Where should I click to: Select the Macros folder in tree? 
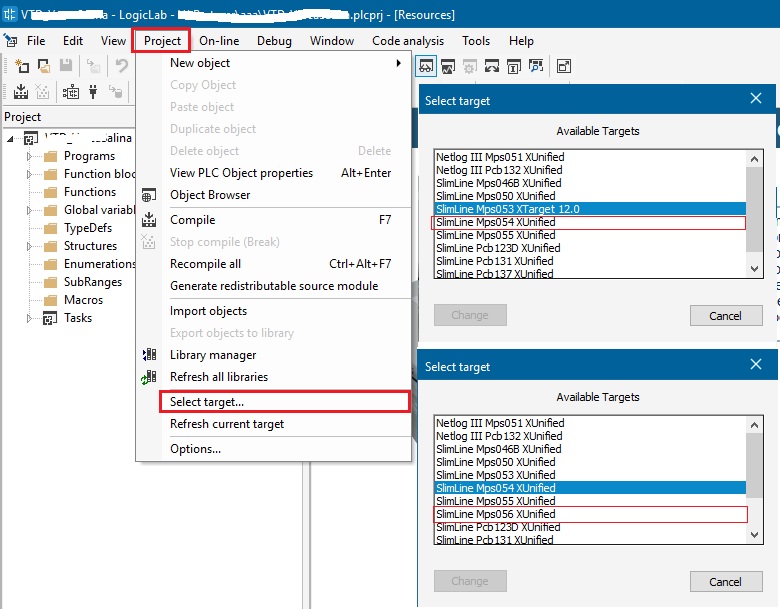tap(83, 300)
